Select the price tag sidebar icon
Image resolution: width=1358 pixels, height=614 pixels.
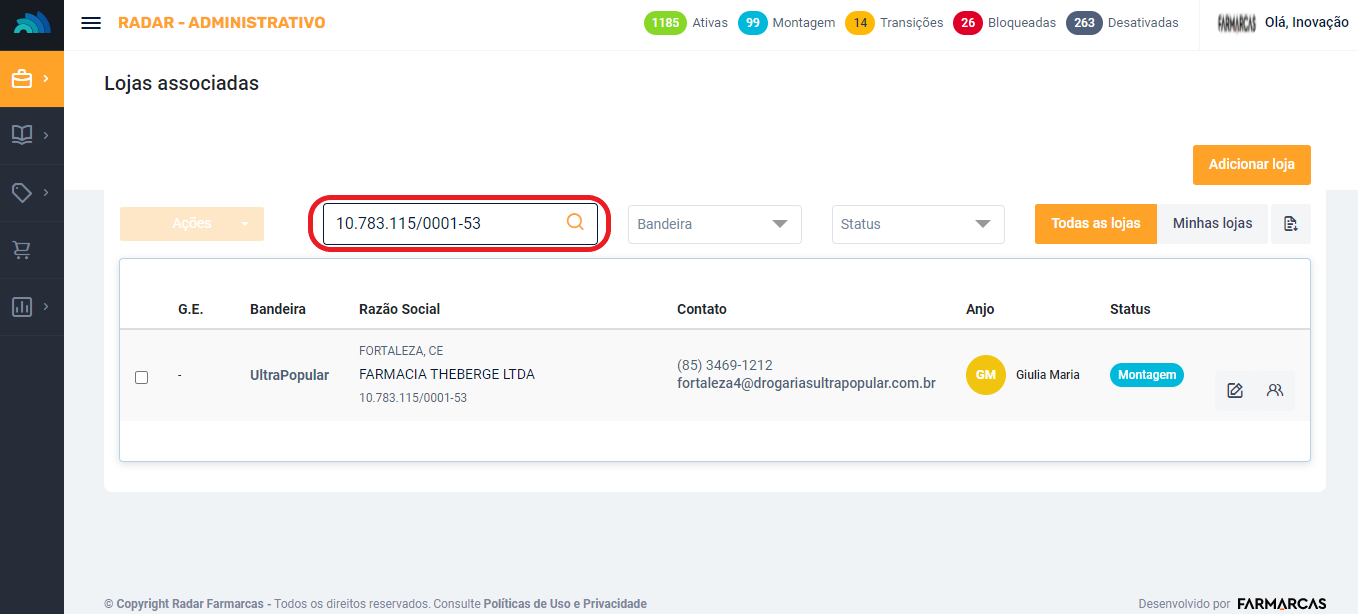pyautogui.click(x=22, y=193)
